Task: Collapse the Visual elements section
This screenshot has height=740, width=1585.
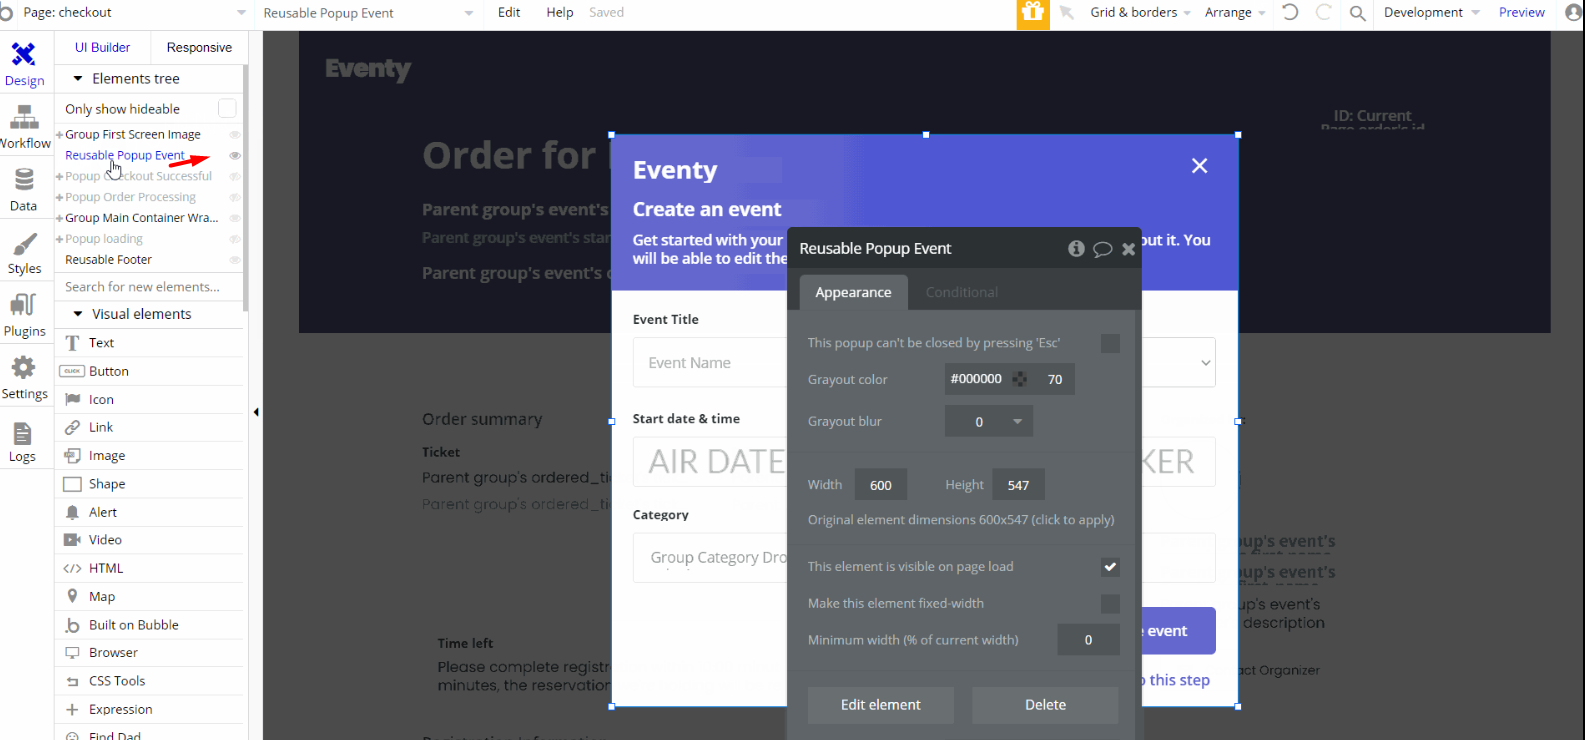Action: click(78, 314)
